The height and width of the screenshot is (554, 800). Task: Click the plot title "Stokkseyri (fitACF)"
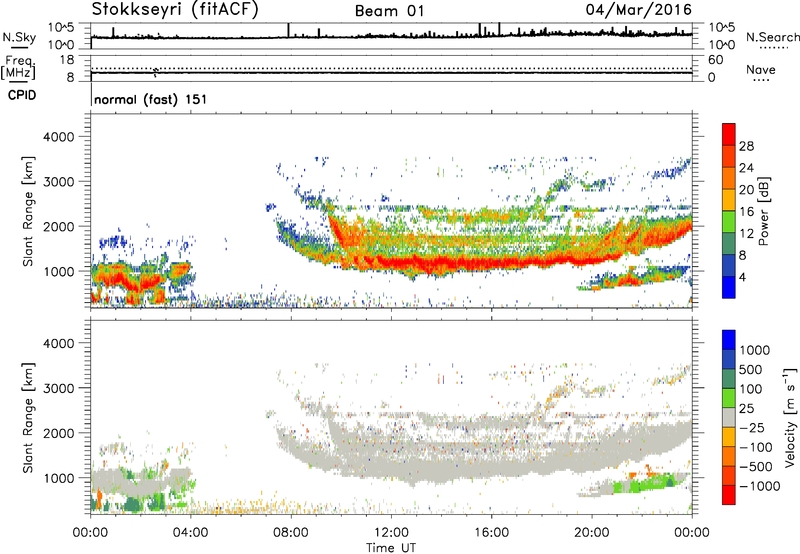[175, 9]
